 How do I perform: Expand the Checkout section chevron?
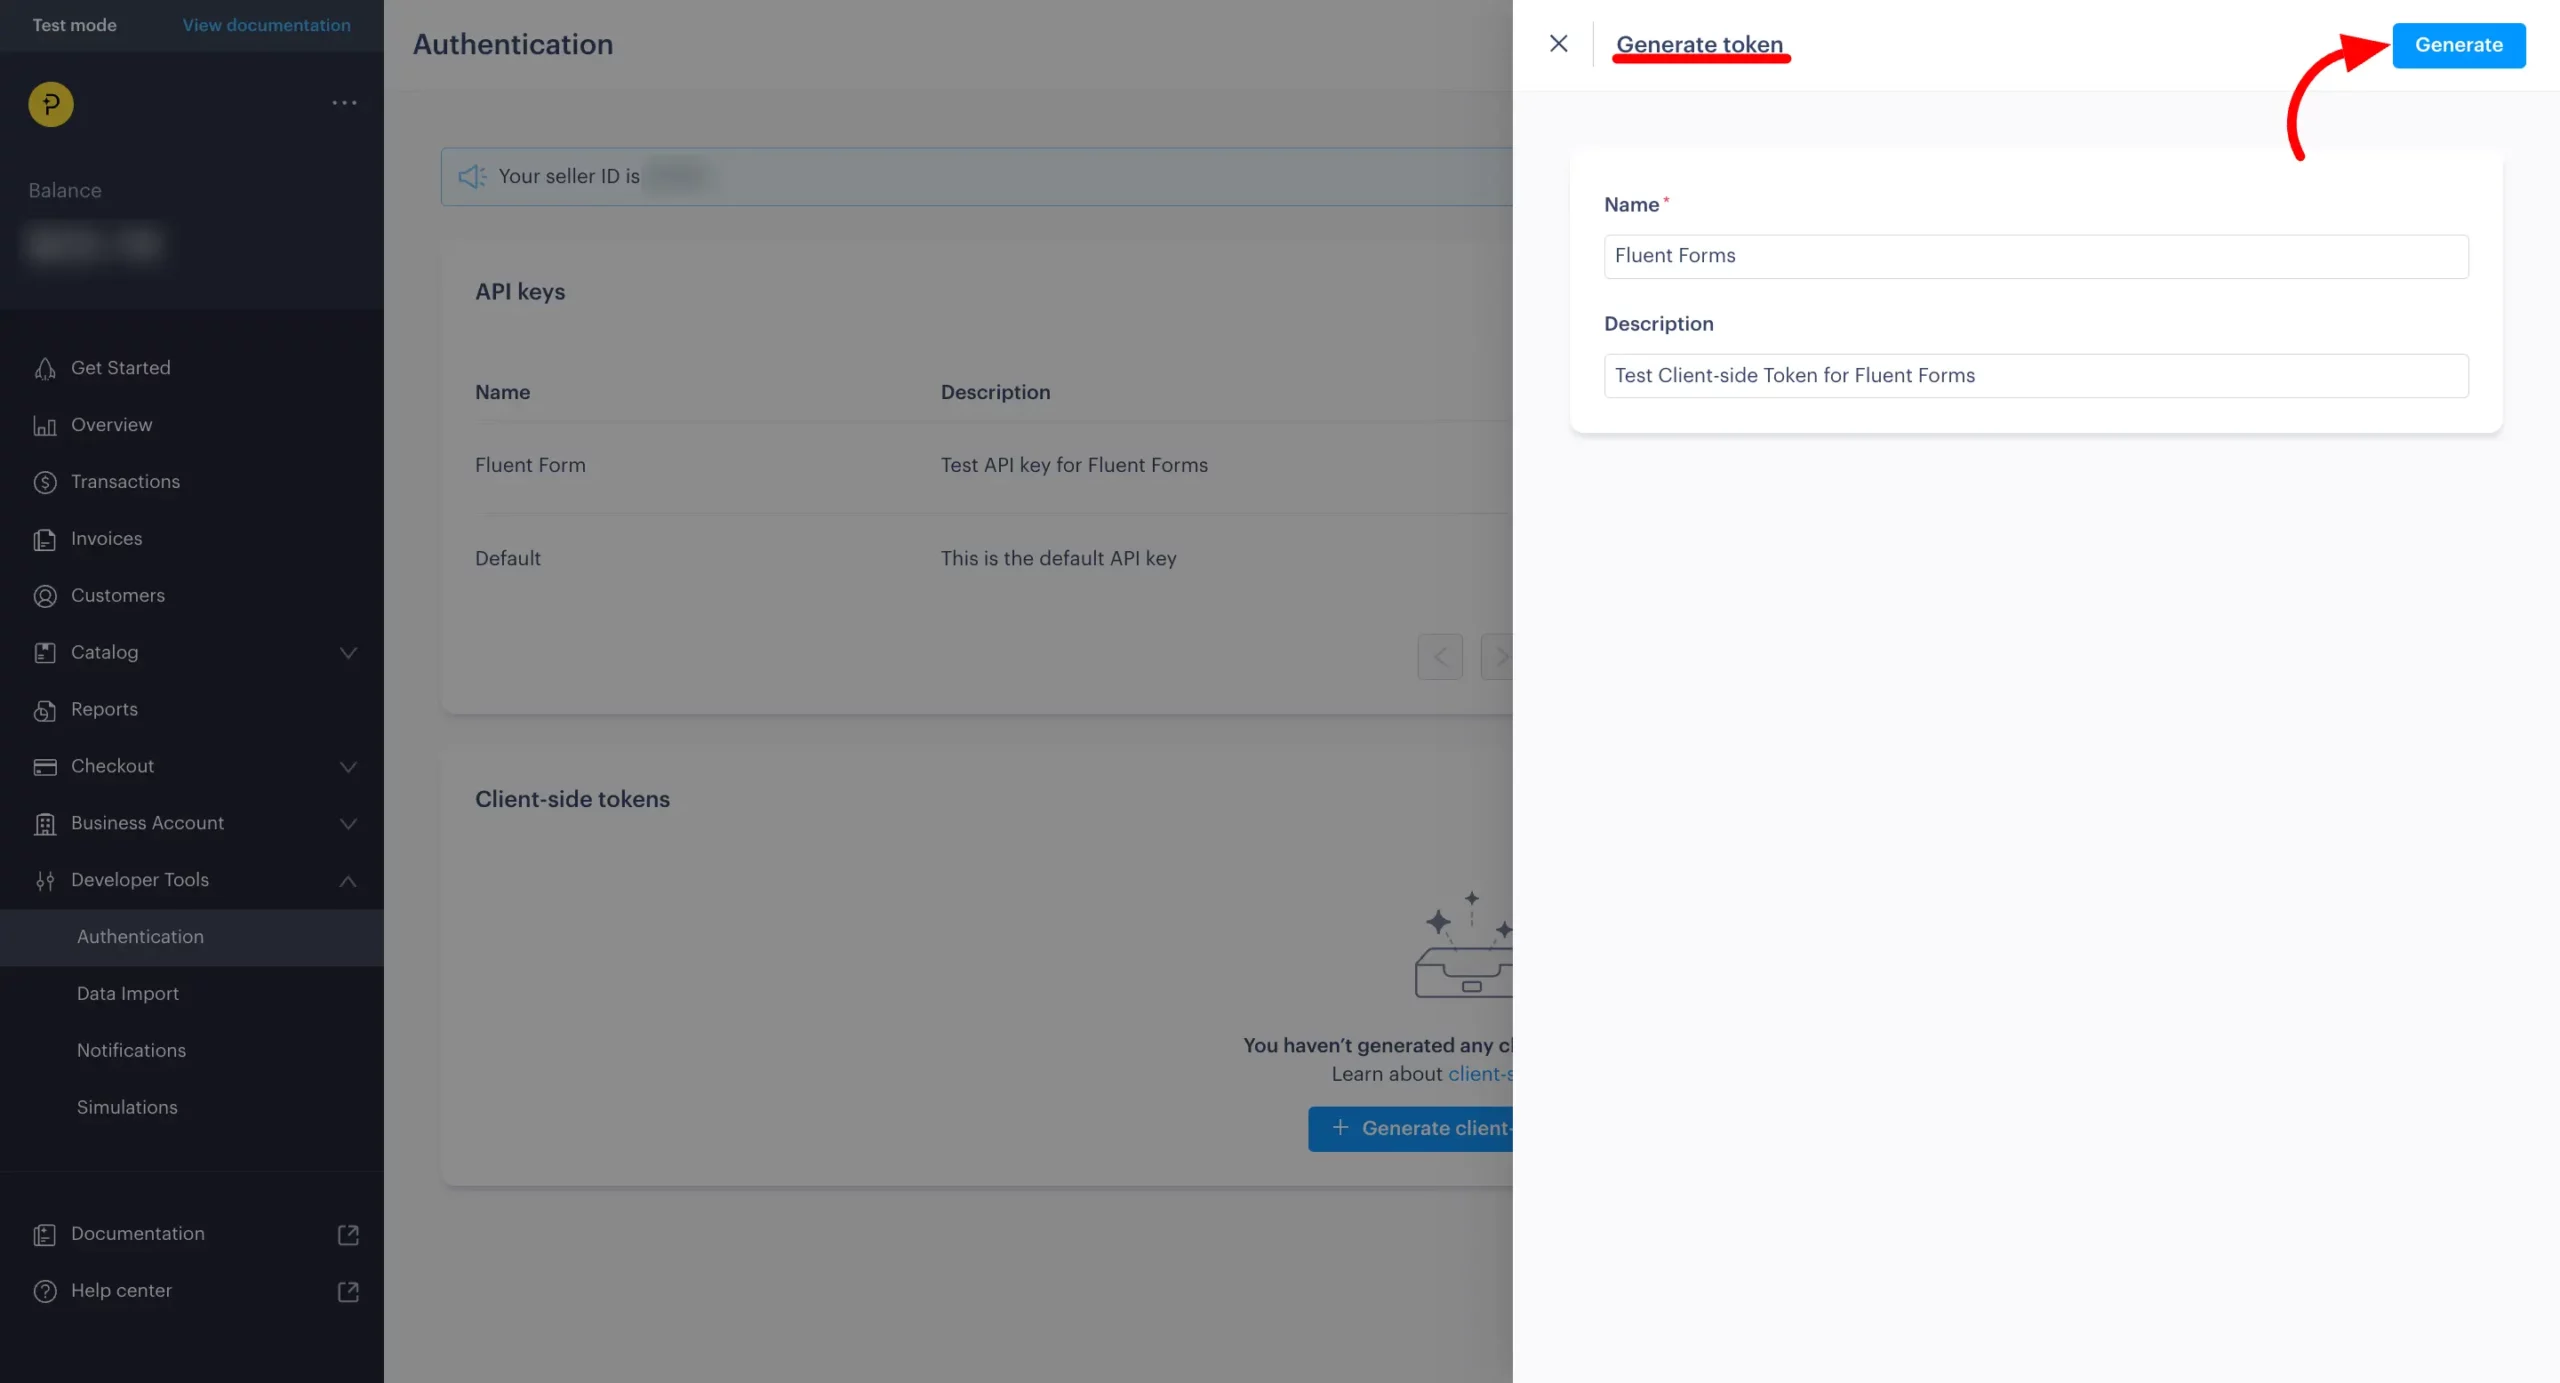(x=348, y=767)
